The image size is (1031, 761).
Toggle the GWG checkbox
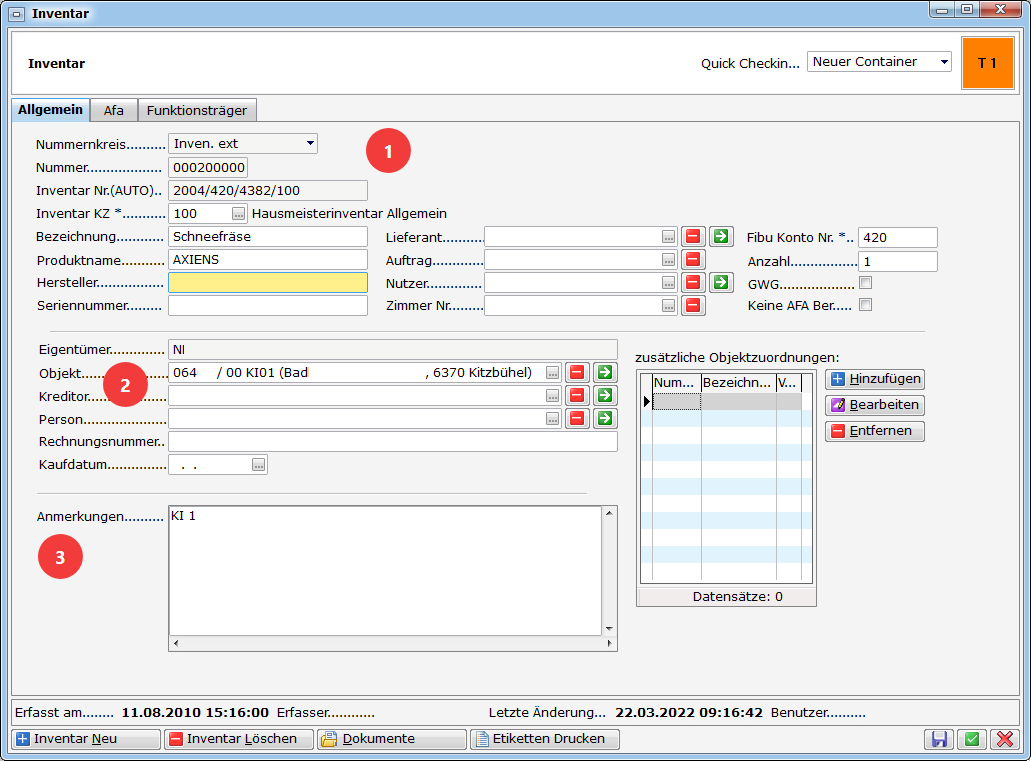(866, 283)
